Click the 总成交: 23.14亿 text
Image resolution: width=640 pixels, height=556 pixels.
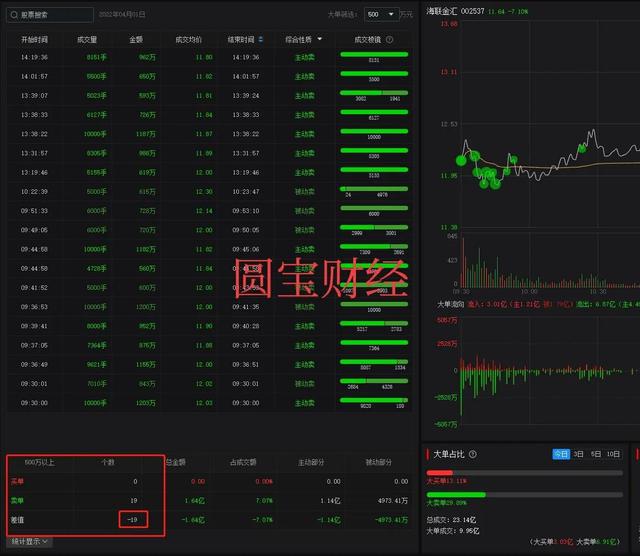click(451, 520)
